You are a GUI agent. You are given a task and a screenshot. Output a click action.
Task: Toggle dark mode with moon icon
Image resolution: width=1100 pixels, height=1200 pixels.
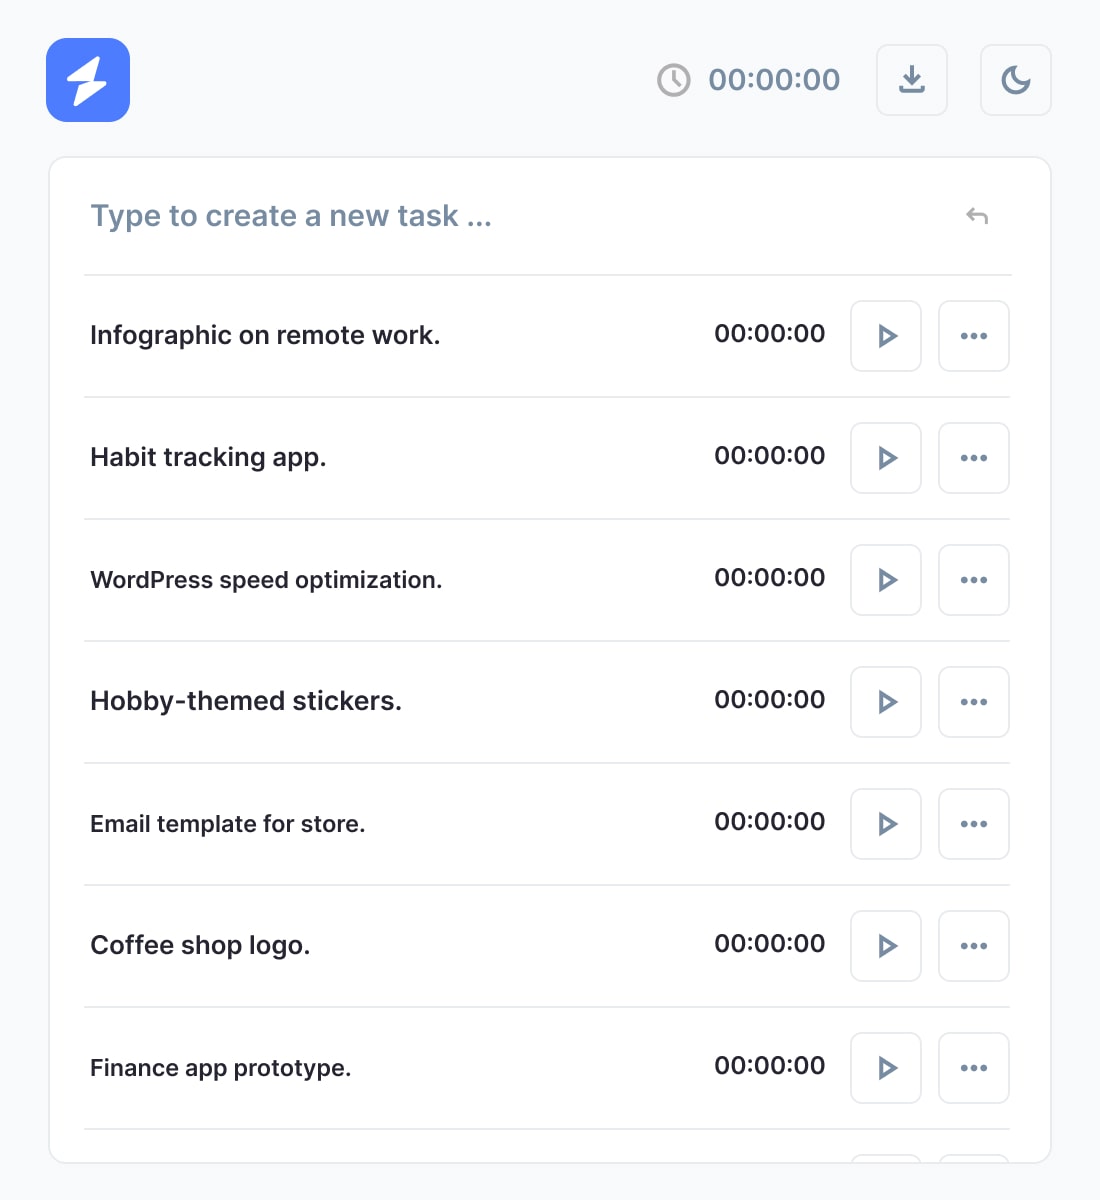tap(1015, 80)
